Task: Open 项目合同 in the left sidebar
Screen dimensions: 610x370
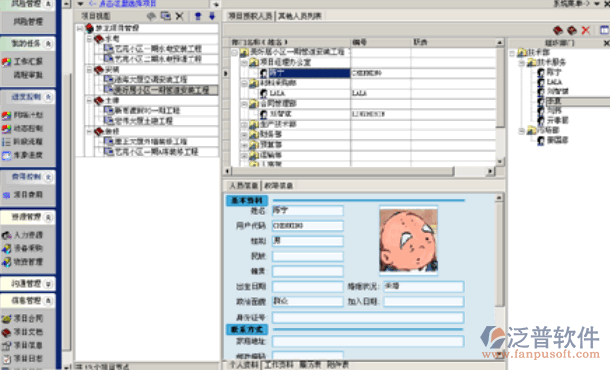Action: 23,319
